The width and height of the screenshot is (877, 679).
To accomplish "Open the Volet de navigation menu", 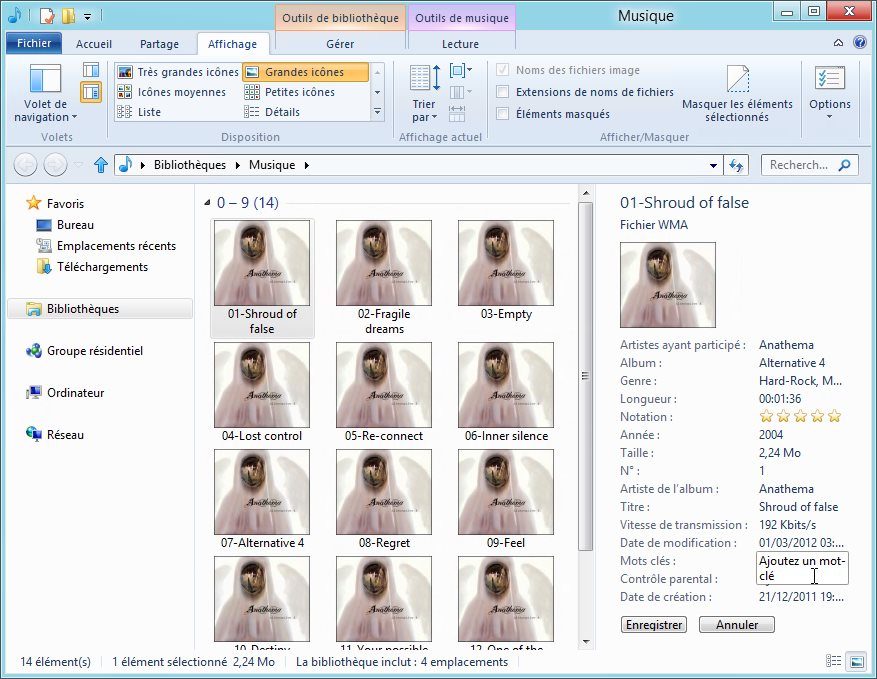I will coord(46,95).
